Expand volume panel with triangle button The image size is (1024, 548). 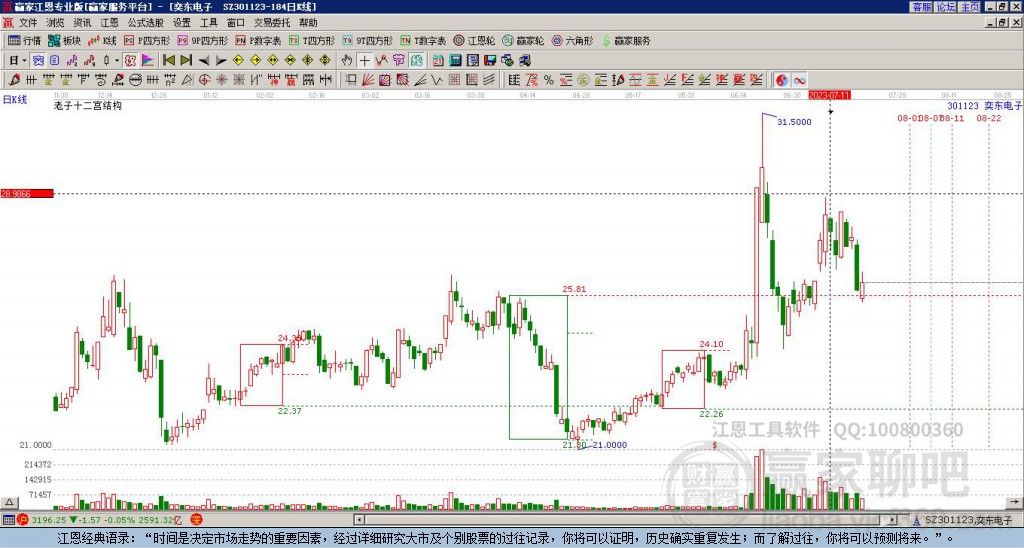(8, 502)
